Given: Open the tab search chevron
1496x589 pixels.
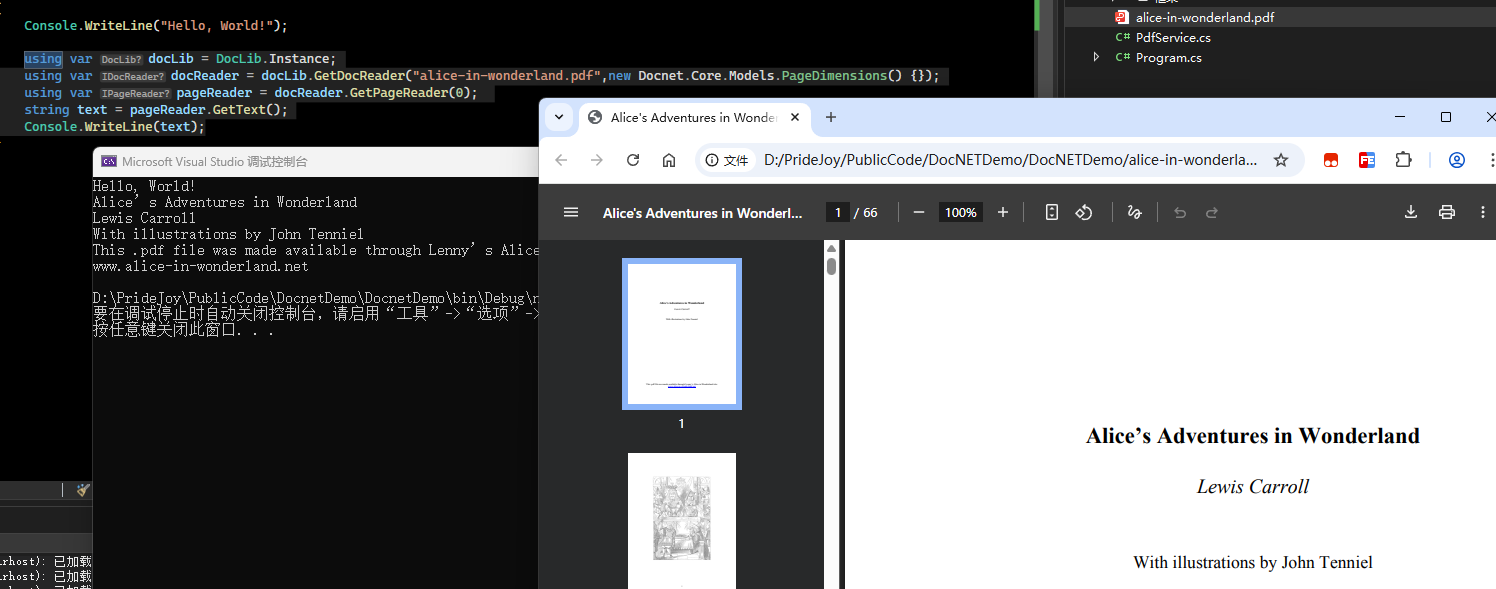Looking at the screenshot, I should [x=559, y=117].
